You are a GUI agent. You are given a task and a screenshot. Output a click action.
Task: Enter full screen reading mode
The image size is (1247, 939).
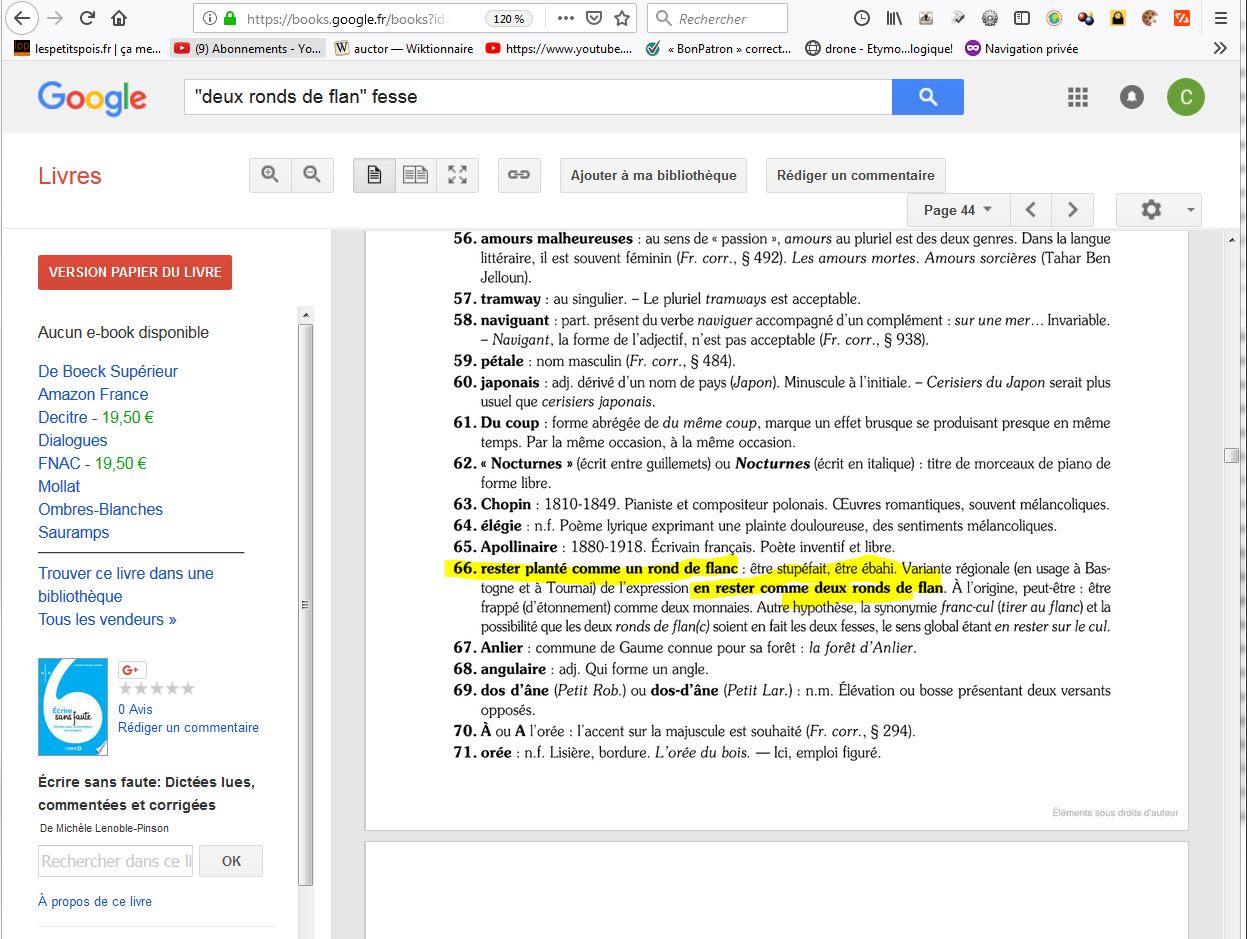[457, 175]
